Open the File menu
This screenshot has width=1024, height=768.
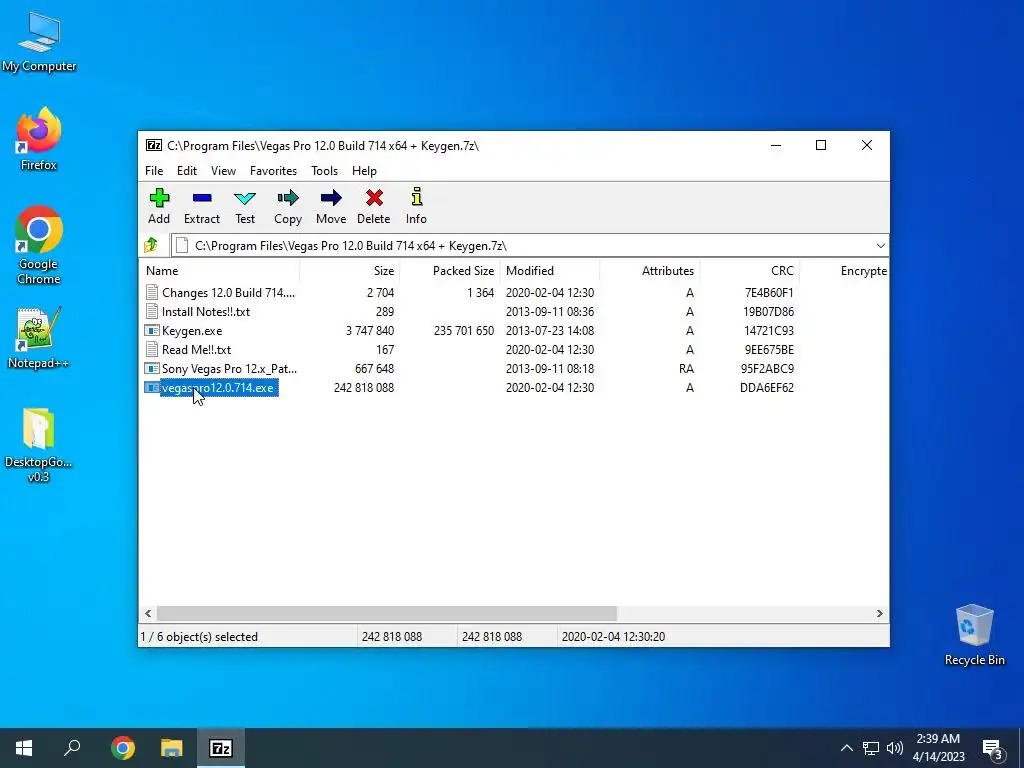point(154,170)
